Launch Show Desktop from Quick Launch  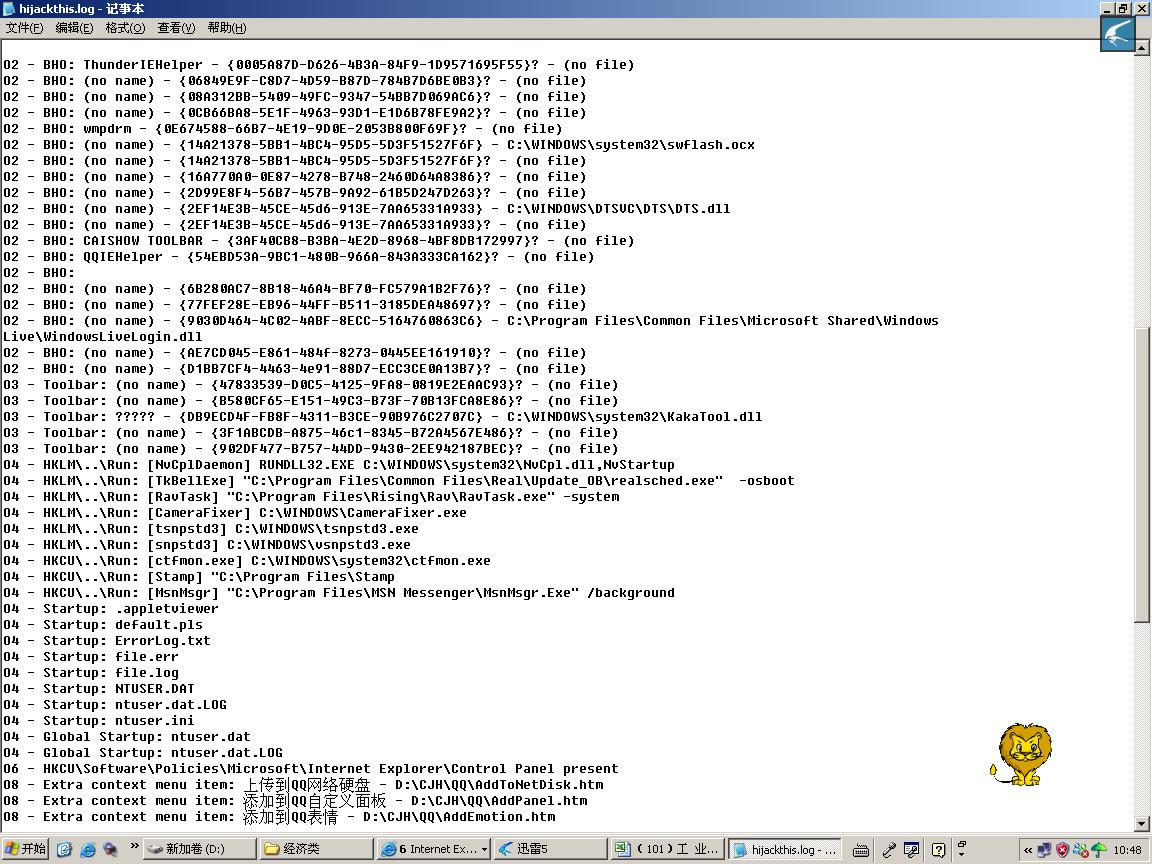click(x=64, y=849)
